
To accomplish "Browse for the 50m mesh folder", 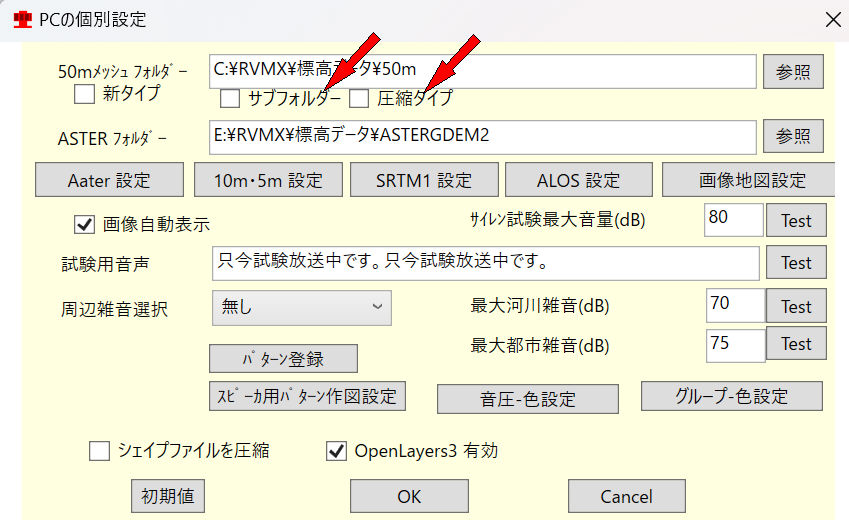I will [x=793, y=72].
